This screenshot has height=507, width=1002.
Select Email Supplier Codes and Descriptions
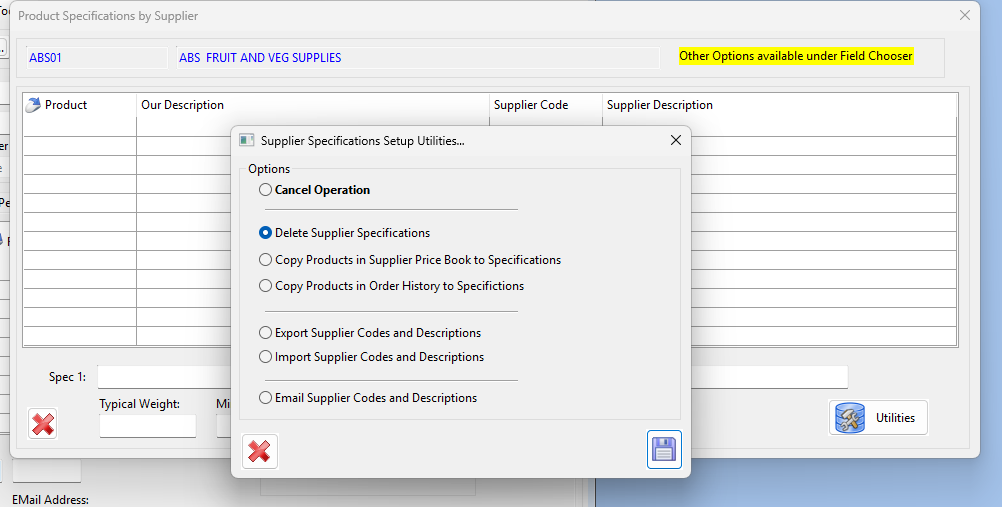(265, 398)
